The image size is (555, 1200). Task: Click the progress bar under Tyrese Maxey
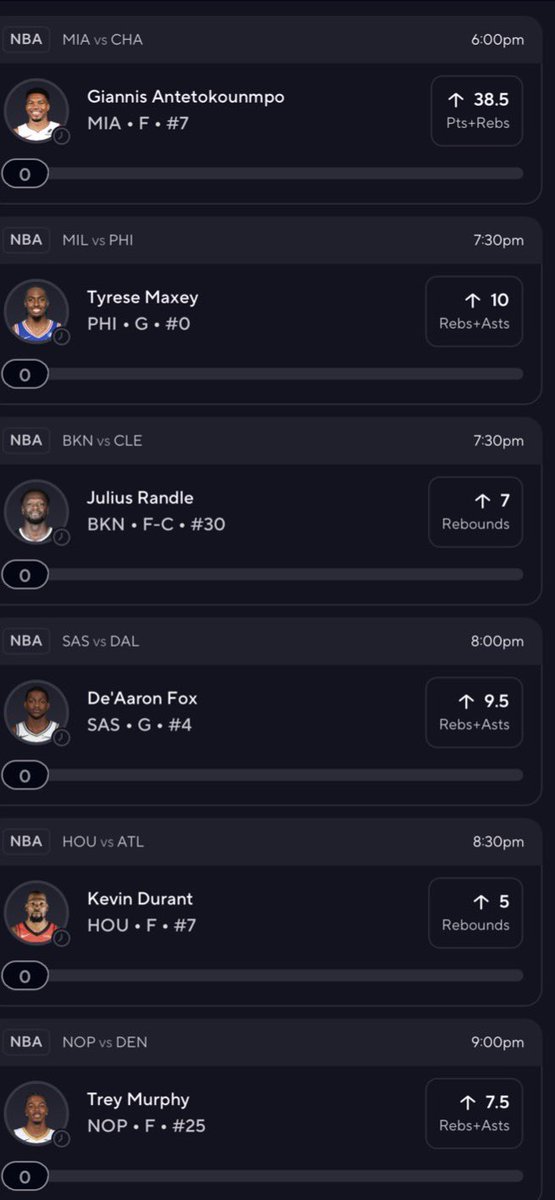tap(262, 374)
